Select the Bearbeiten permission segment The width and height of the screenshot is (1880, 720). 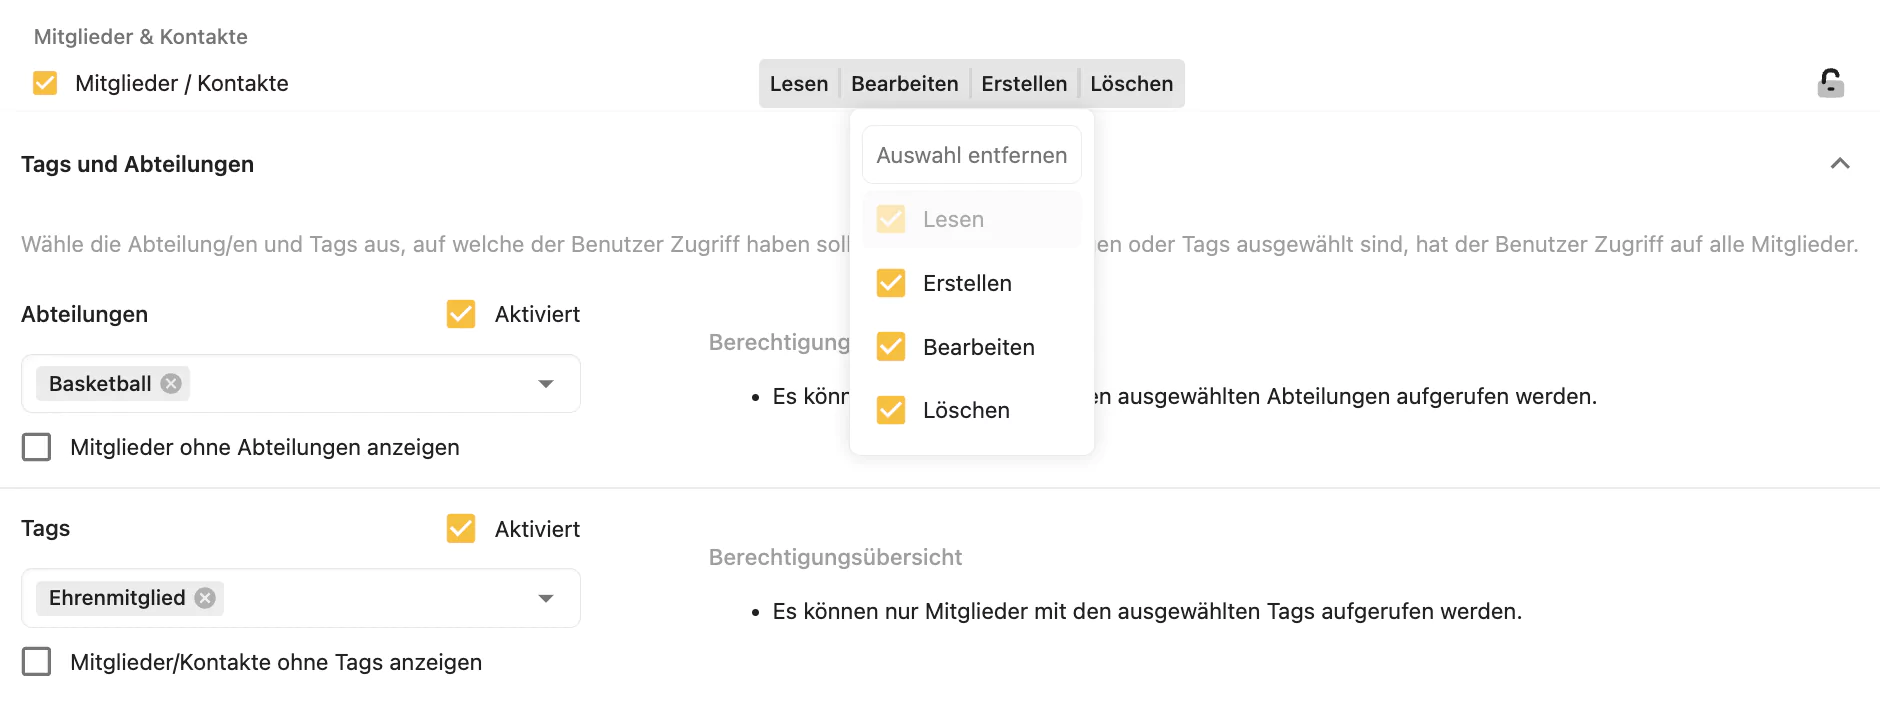coord(905,84)
